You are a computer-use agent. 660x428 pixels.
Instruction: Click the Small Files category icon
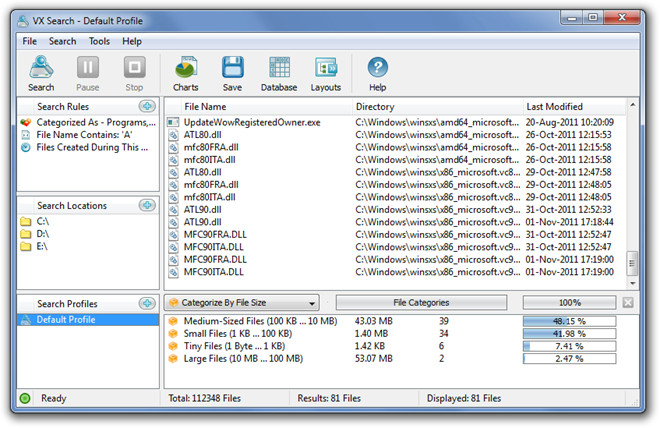point(173,334)
